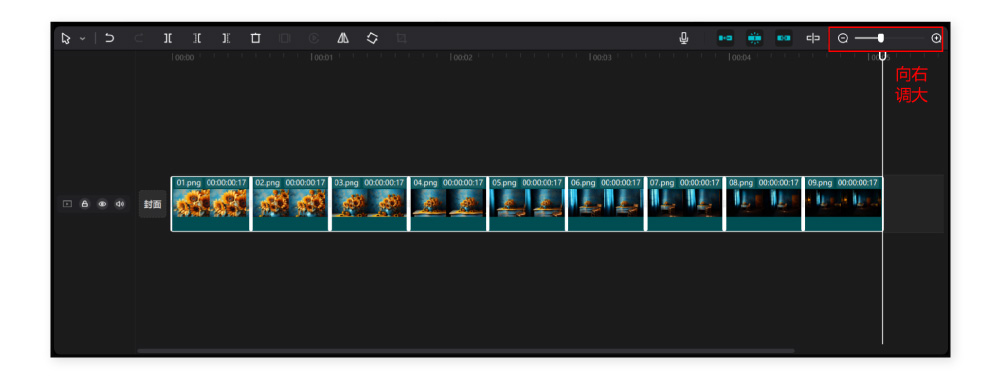The width and height of the screenshot is (1000, 380).
Task: Select the 07.png clip
Action: tap(685, 203)
